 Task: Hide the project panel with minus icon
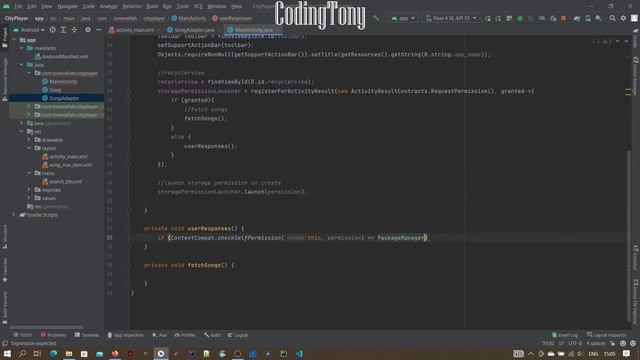[99, 30]
